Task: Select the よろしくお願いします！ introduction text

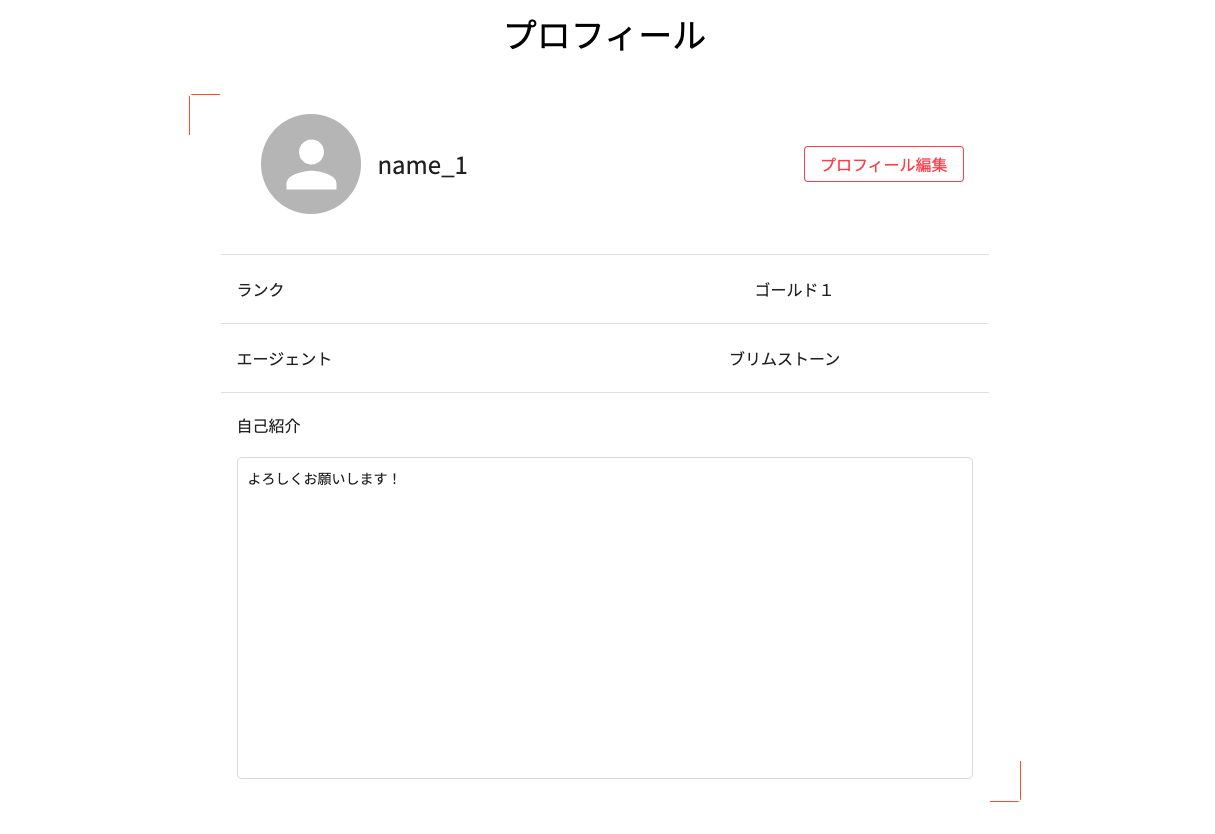Action: click(x=325, y=478)
